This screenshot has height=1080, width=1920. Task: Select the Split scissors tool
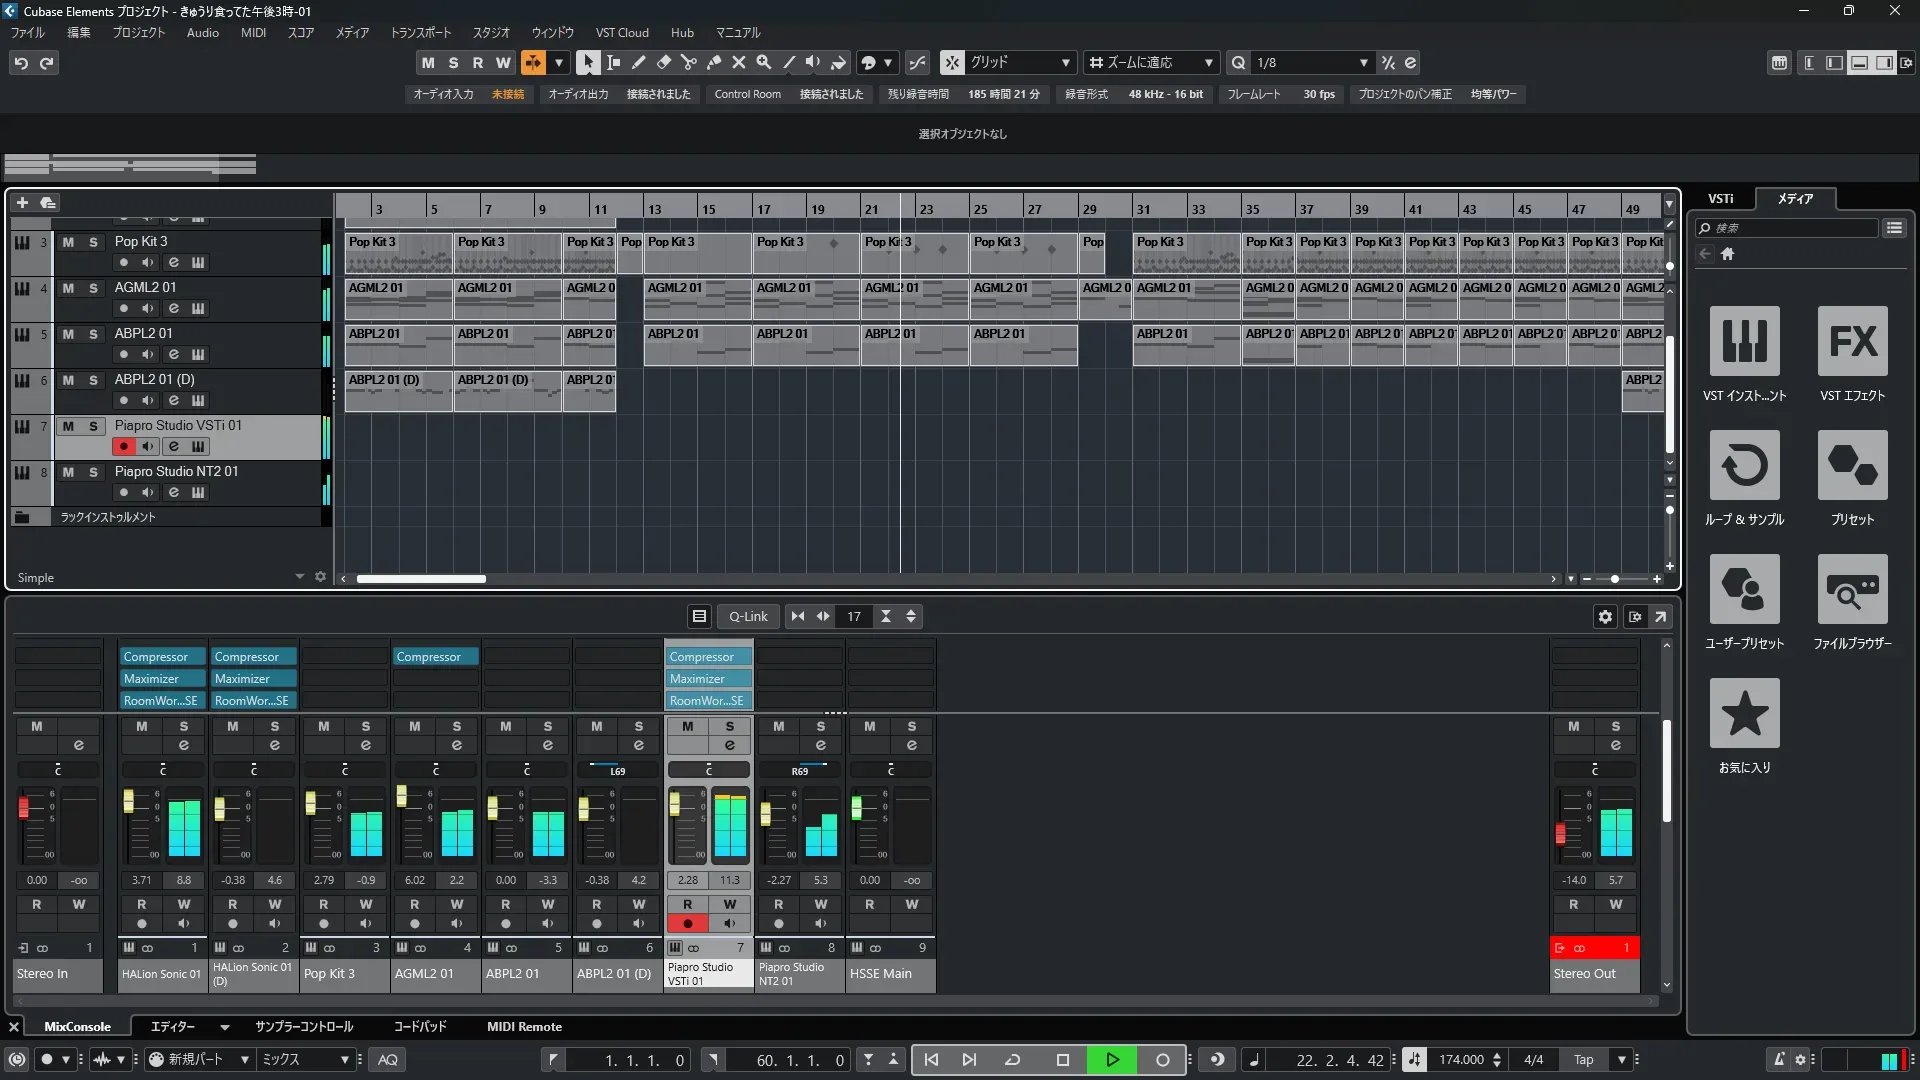[x=688, y=62]
